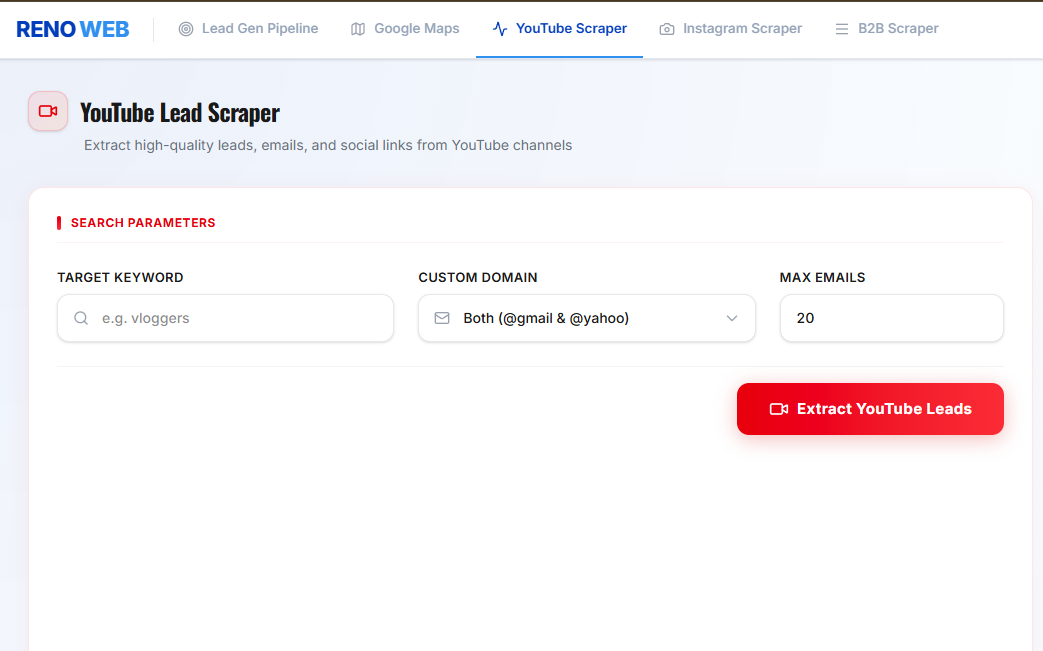Screen dimensions: 1043x651
Task: Click the list icon beside B2B Scraper
Action: click(x=842, y=29)
